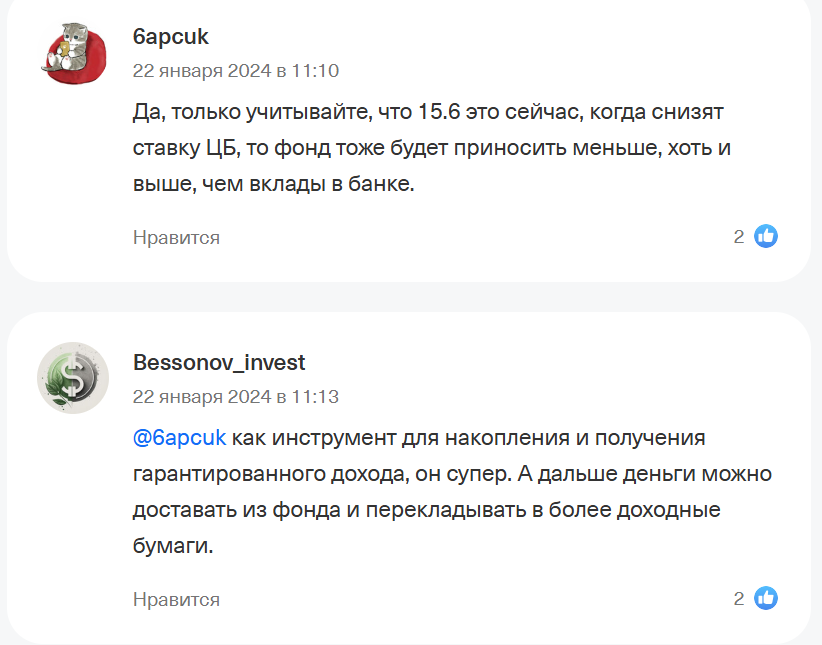Open 6apcuk's profile via the username

click(x=171, y=36)
